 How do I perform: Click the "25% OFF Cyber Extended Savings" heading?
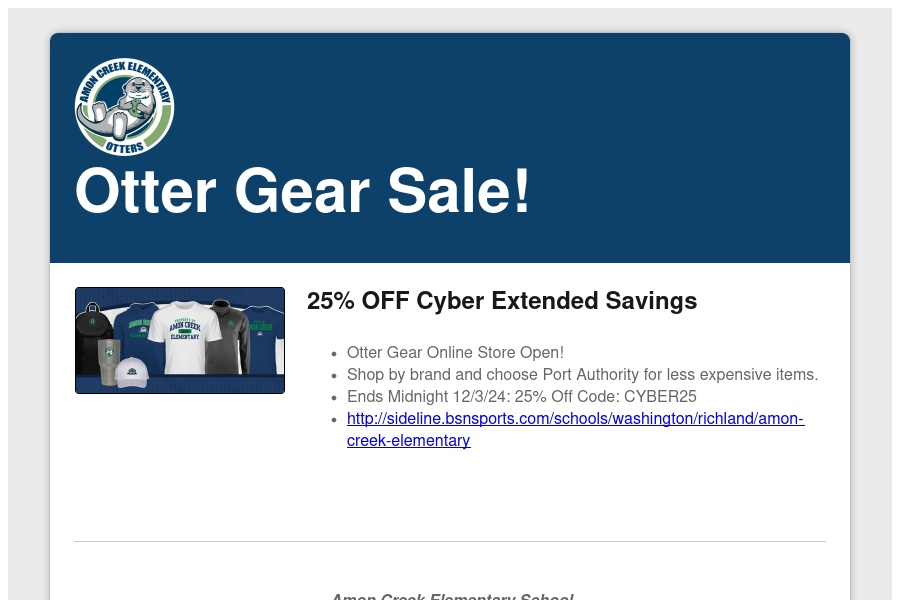pos(501,301)
